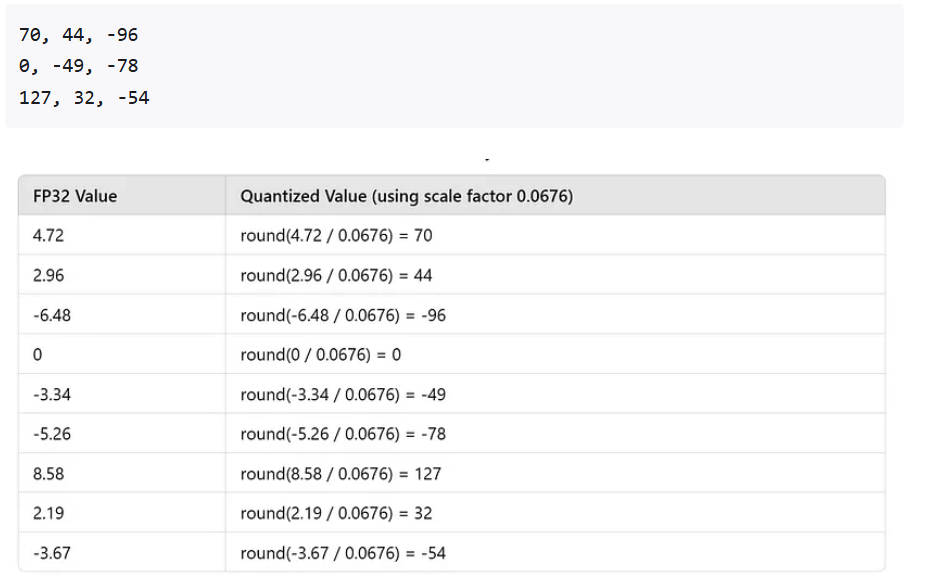Click the round(-5.26 / 0.0676) = -78 cell
This screenshot has width=926, height=581.
[555, 433]
